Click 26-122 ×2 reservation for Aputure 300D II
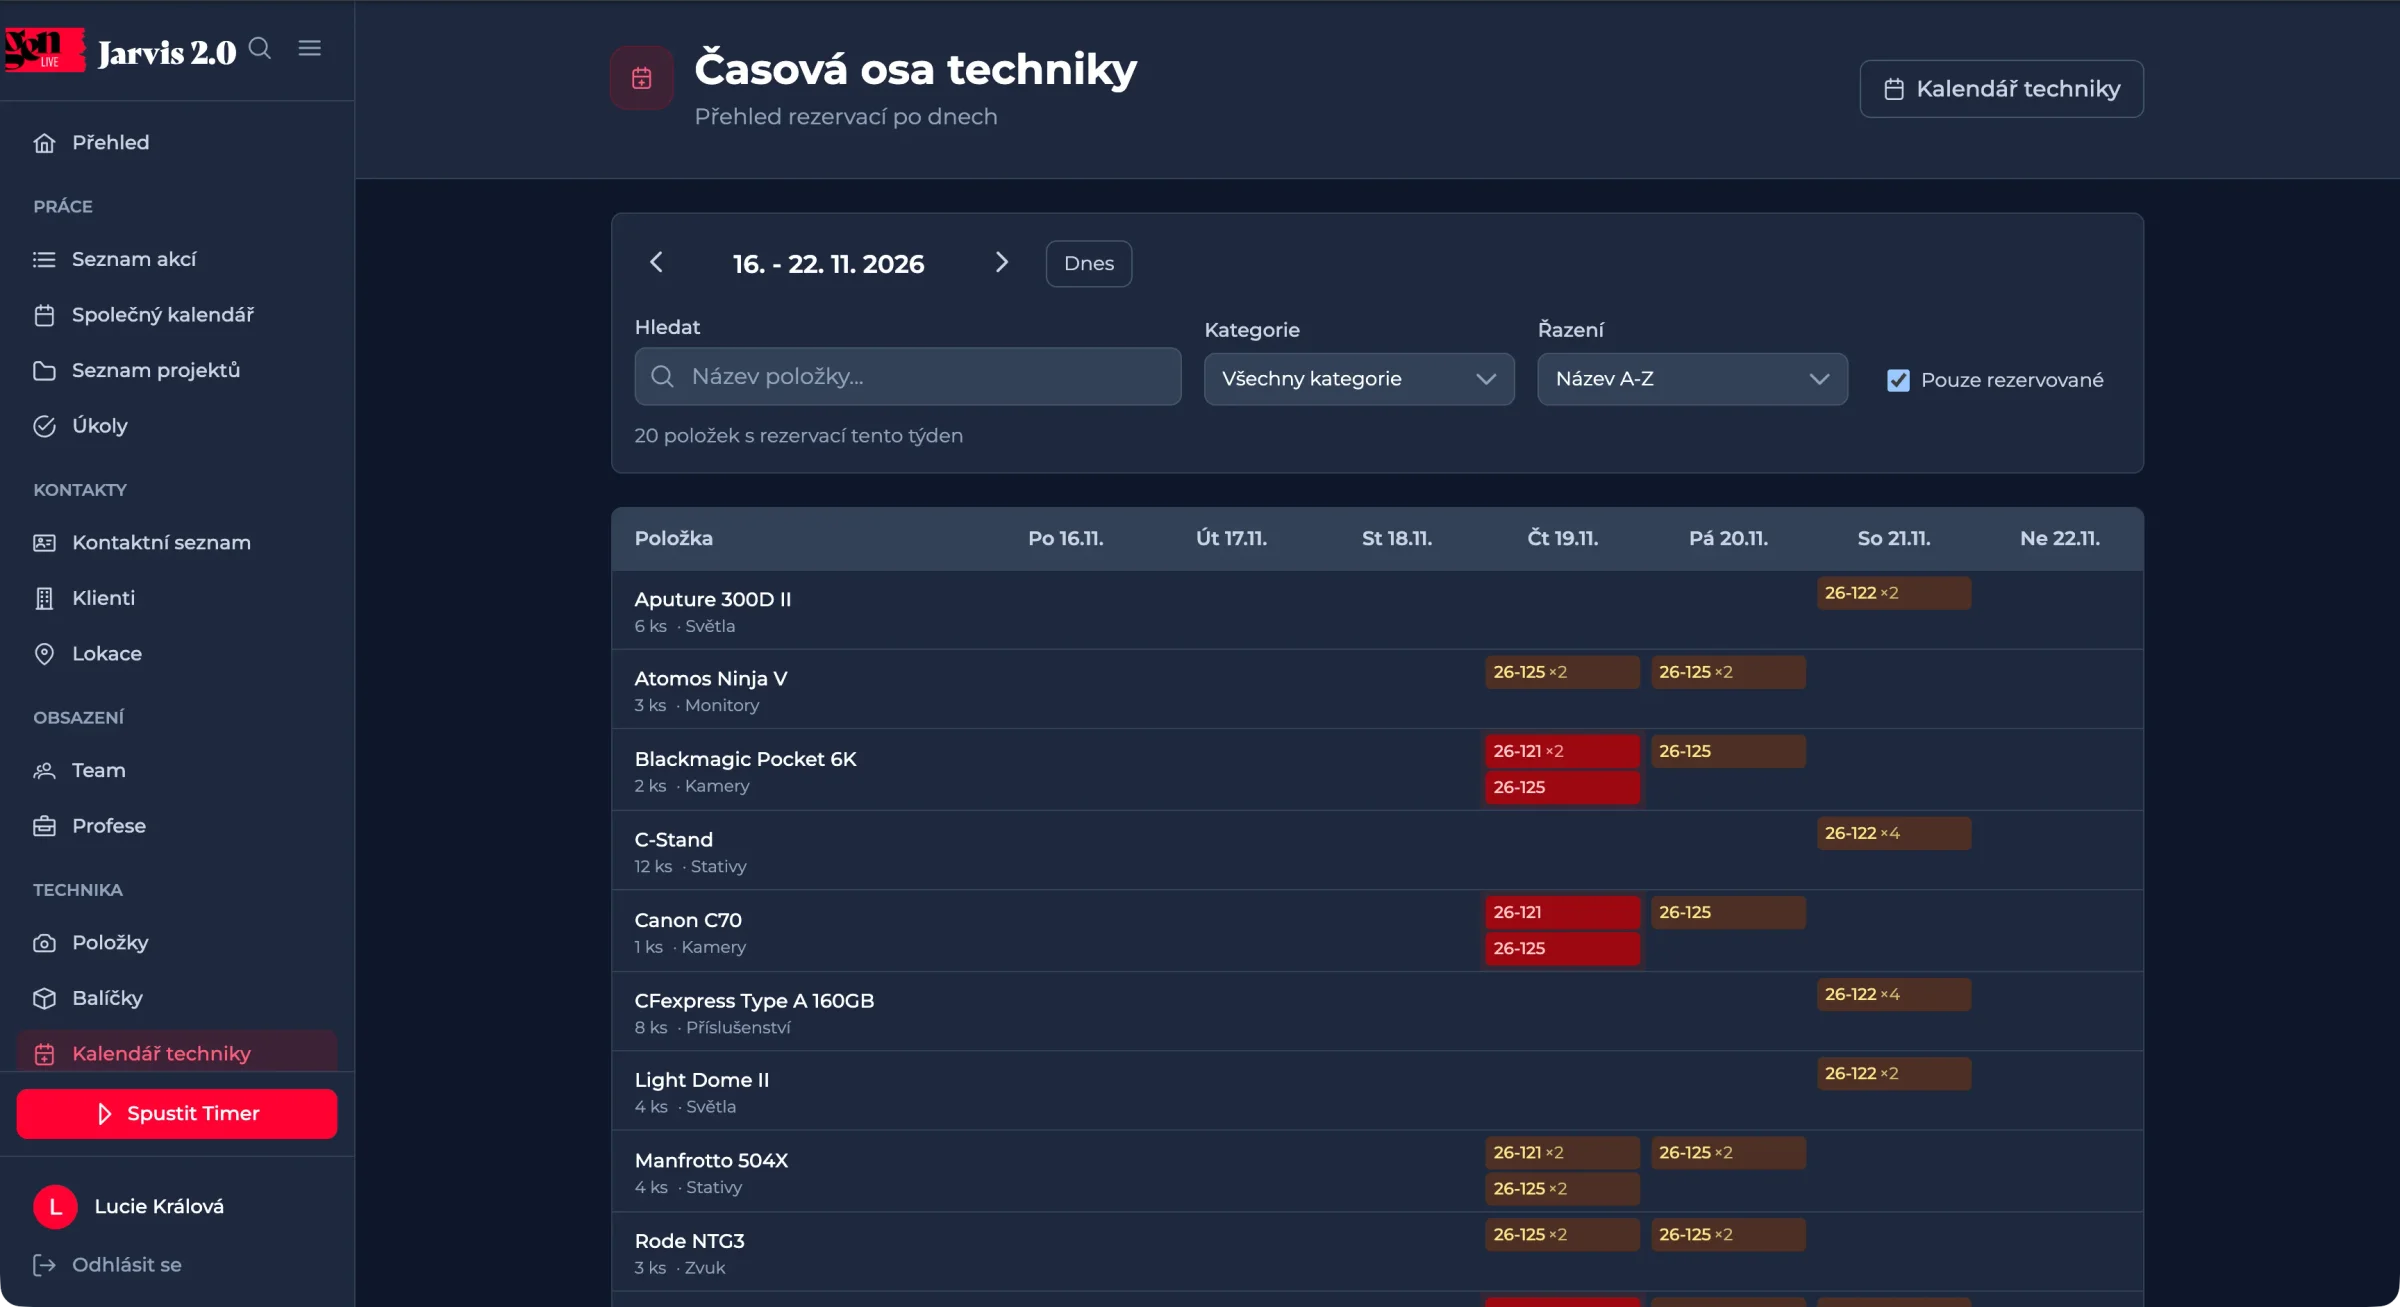Viewport: 2400px width, 1307px height. [x=1894, y=593]
